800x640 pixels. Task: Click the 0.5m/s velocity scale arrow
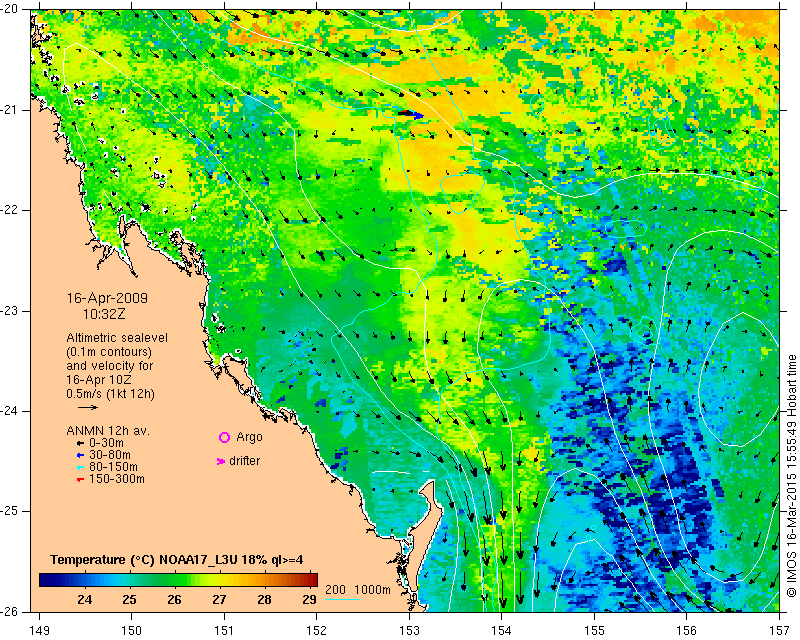point(88,407)
